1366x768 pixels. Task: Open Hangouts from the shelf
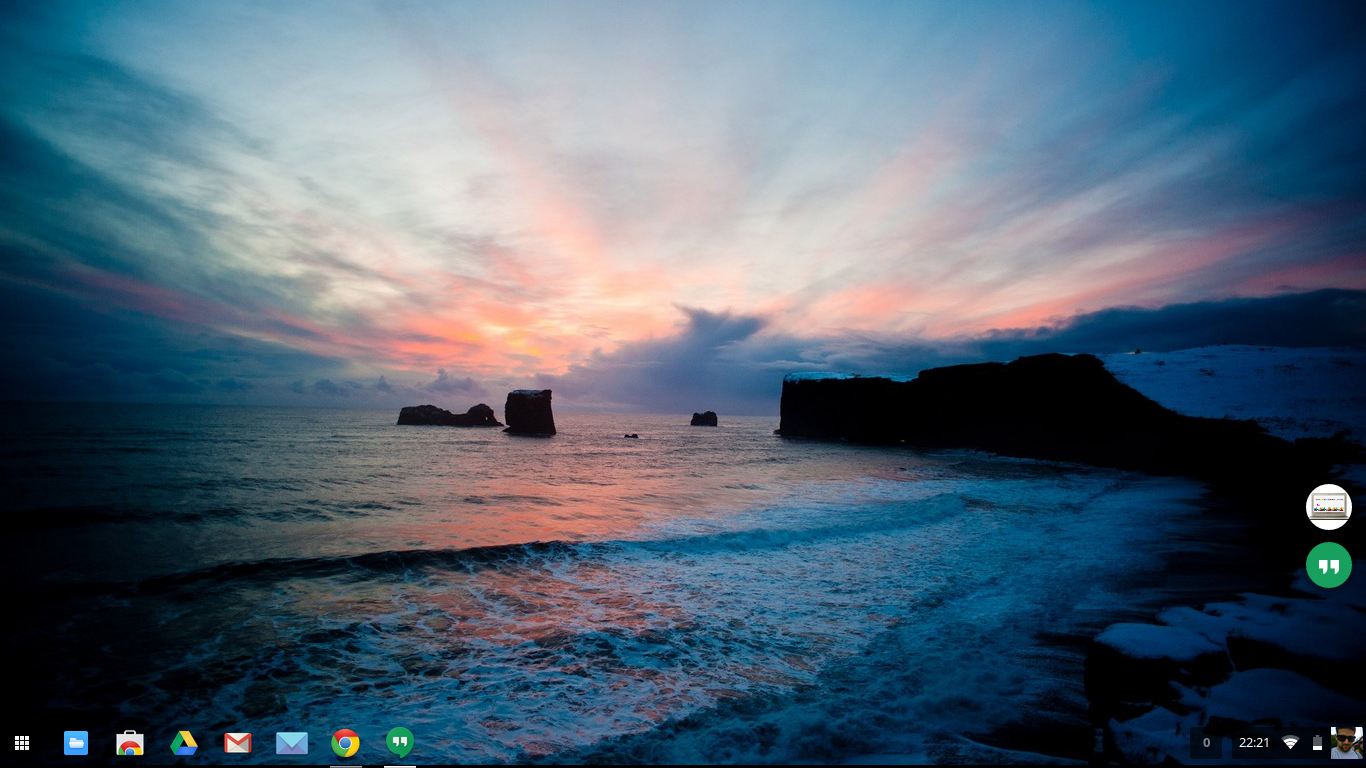click(400, 742)
